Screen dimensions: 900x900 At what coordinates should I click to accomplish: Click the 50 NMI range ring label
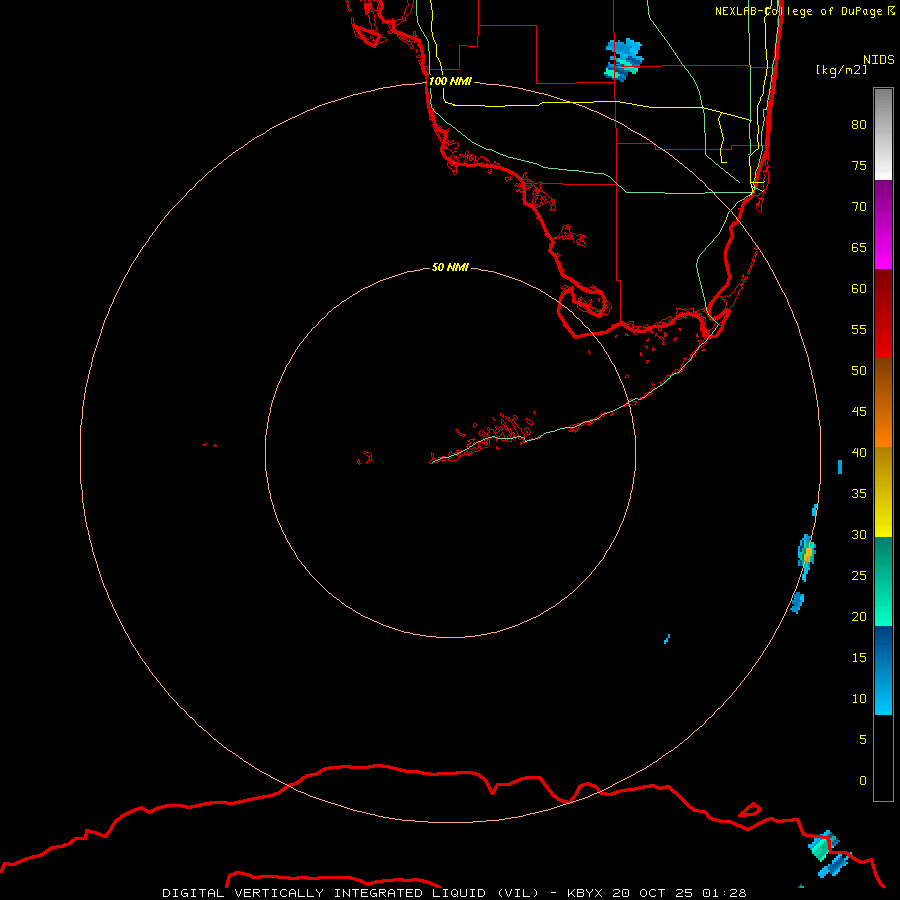click(450, 267)
